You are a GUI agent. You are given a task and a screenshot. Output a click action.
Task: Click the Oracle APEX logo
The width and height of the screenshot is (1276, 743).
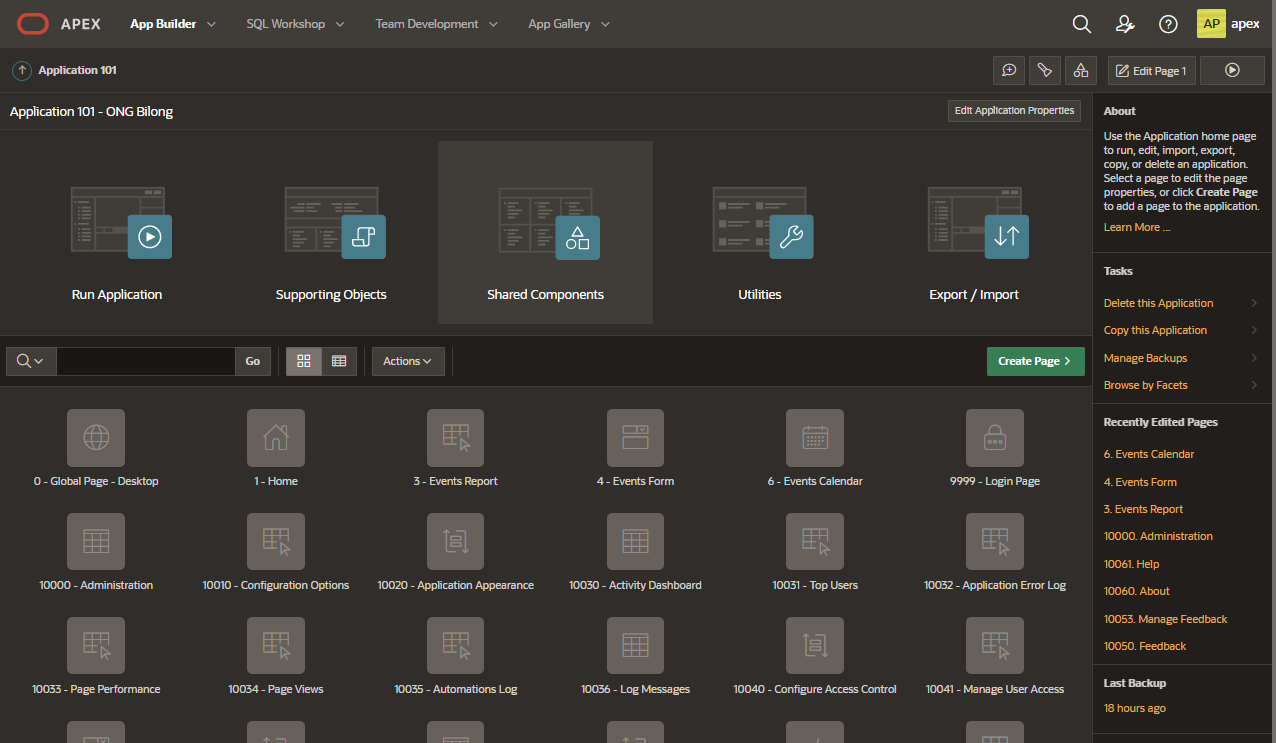59,24
